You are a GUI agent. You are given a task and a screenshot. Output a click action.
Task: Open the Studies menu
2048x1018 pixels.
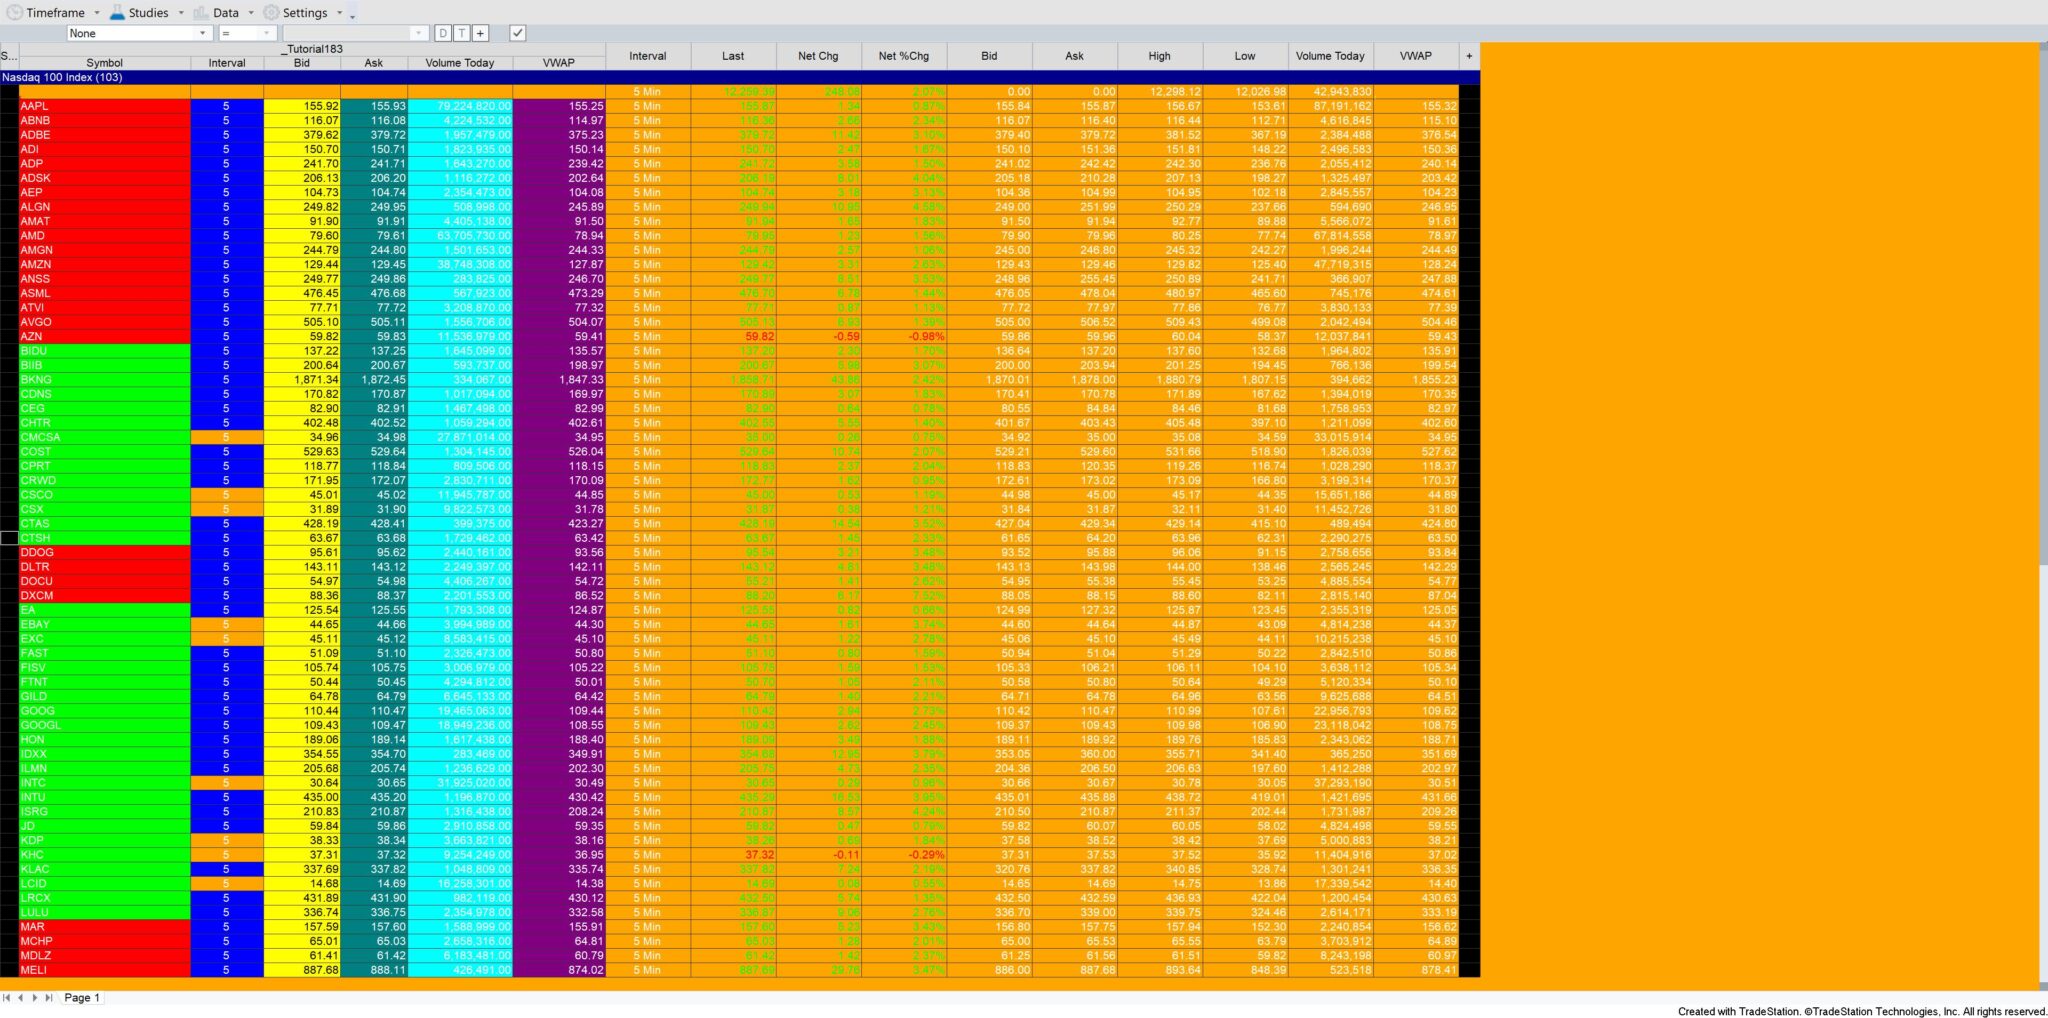tap(139, 13)
